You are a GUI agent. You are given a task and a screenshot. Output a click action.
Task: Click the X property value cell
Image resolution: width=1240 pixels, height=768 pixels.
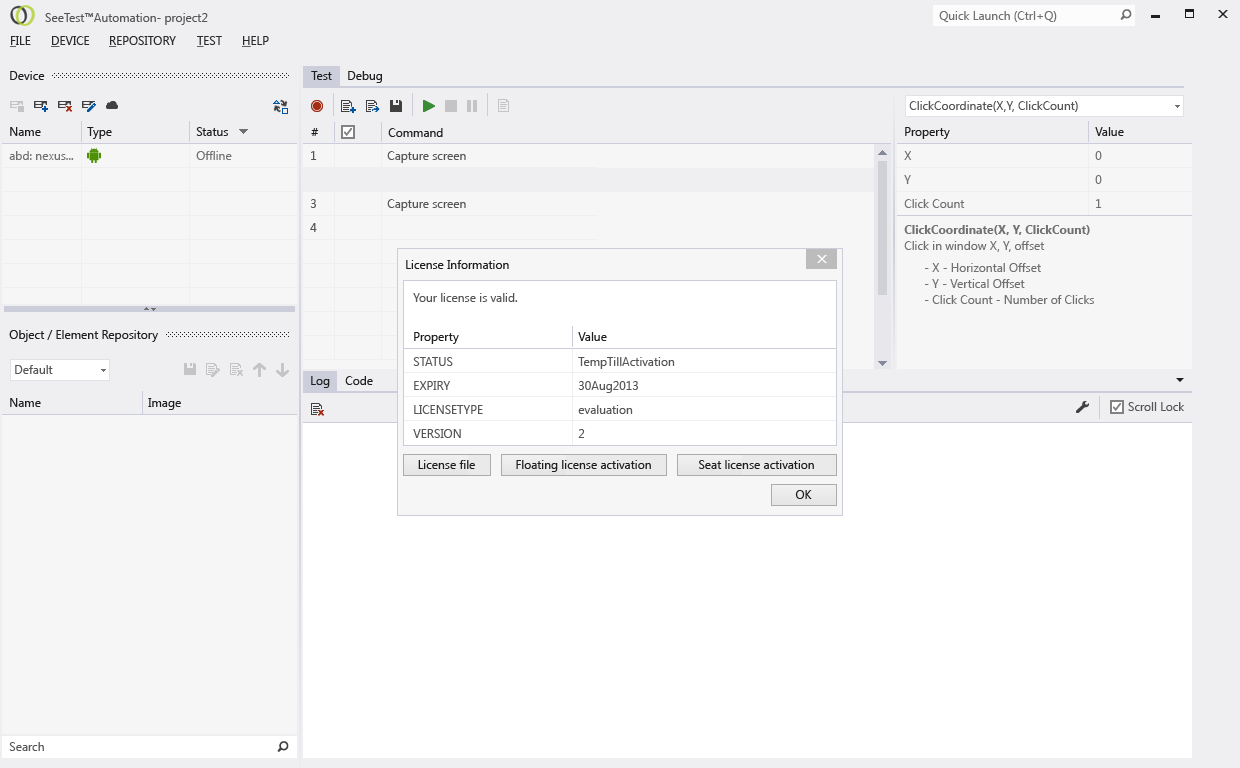1140,156
